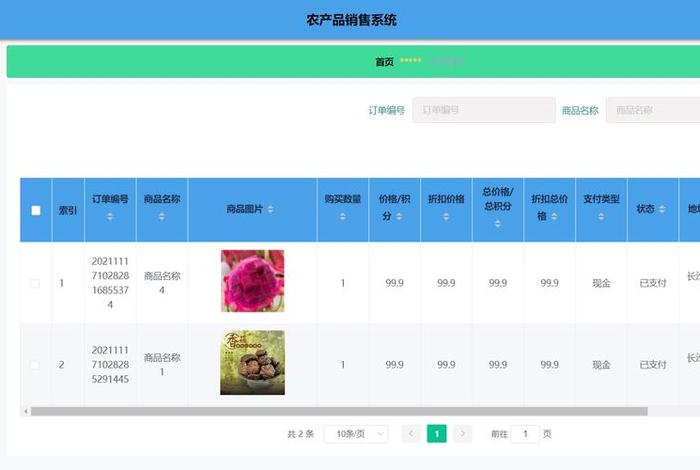Click the 首页 breadcrumb link
Image resolution: width=700 pixels, height=470 pixels.
point(384,62)
